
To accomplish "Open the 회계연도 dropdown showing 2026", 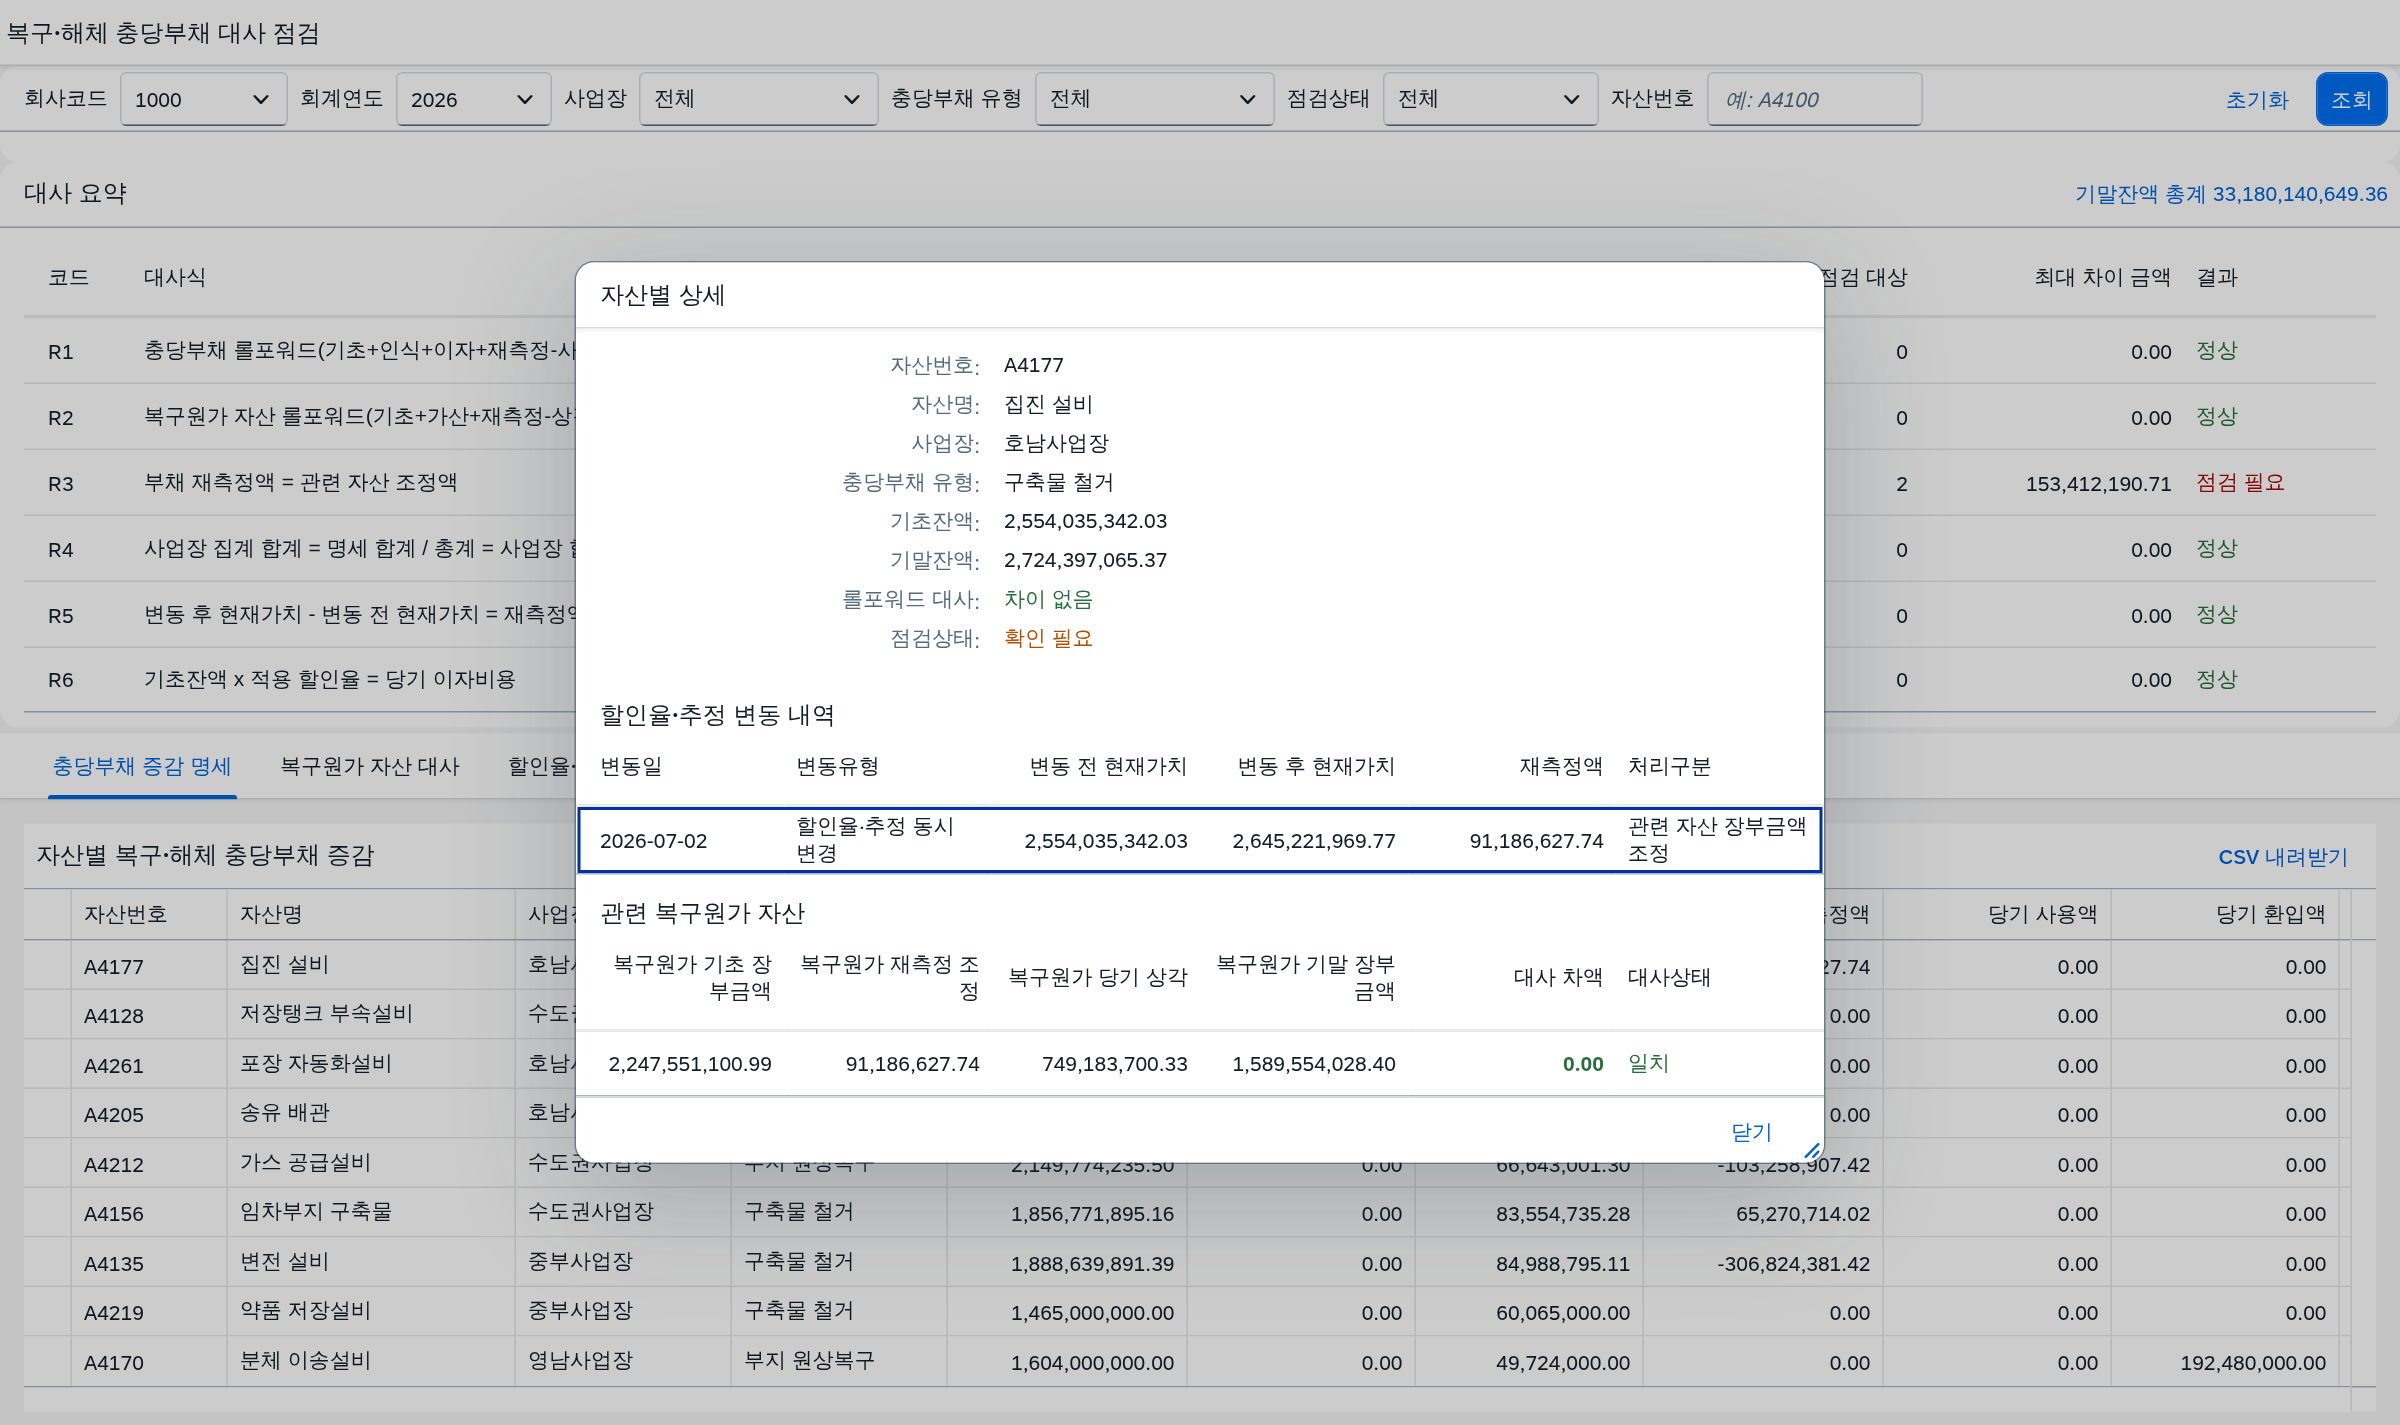I will tap(473, 99).
